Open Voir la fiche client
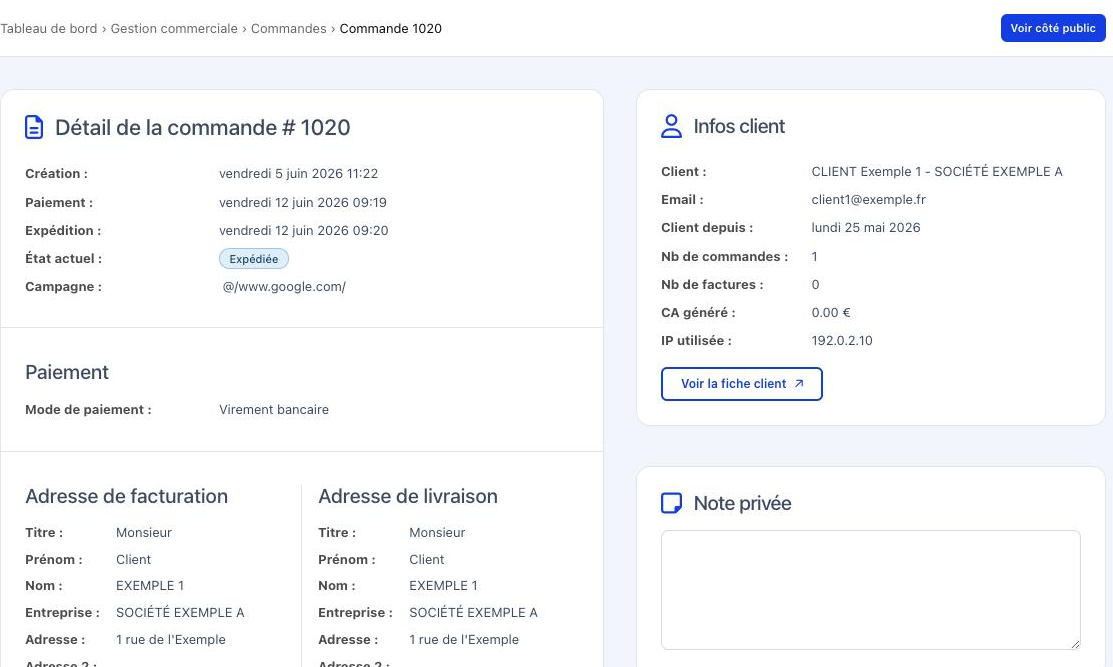This screenshot has width=1113, height=667. point(741,384)
